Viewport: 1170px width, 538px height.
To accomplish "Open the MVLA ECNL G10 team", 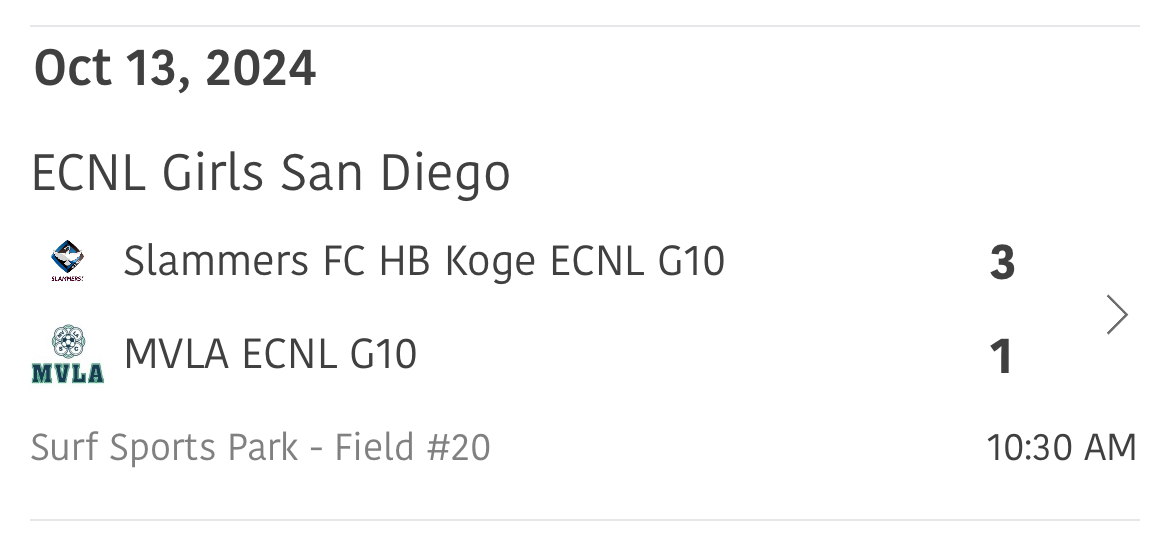I will point(270,354).
